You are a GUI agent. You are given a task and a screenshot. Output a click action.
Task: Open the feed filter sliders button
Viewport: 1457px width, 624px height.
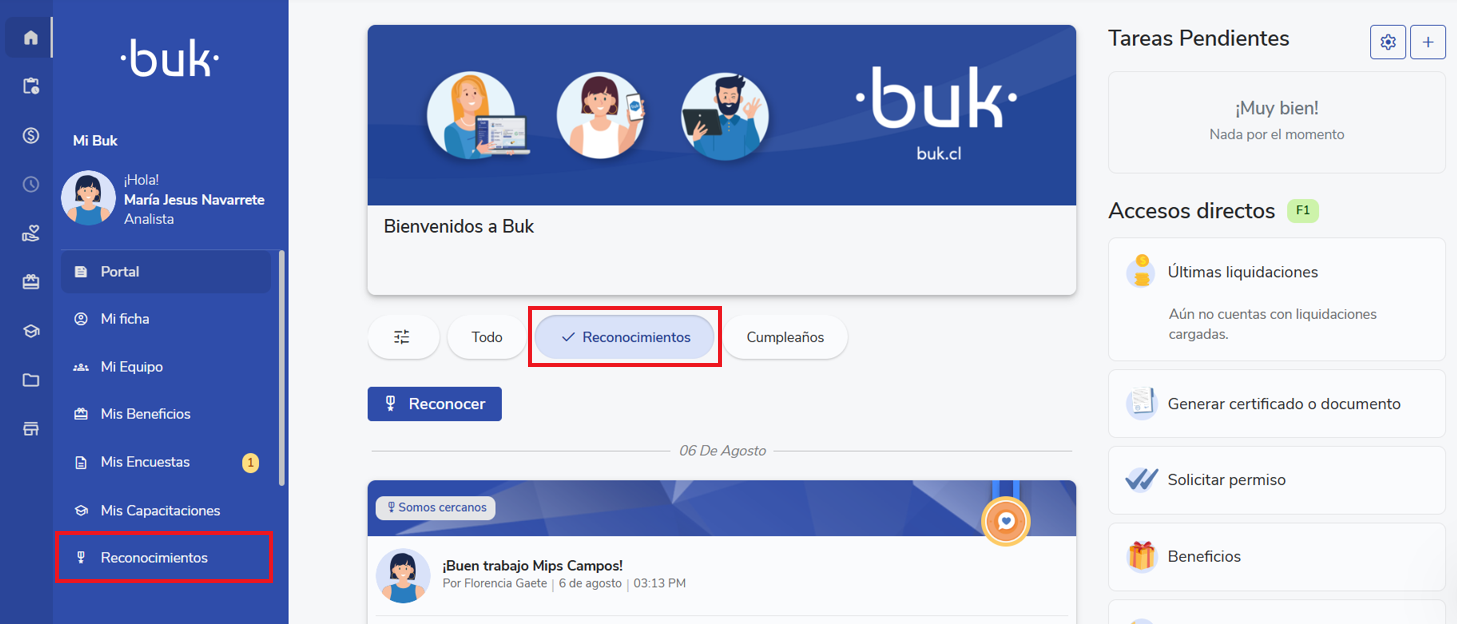402,337
